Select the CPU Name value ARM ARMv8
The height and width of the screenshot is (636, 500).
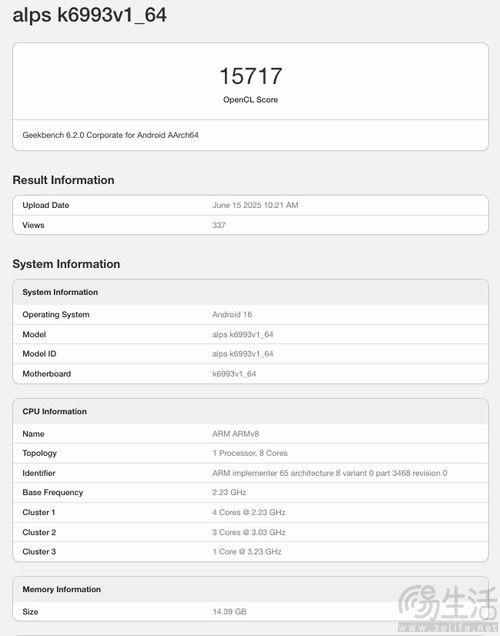(235, 434)
